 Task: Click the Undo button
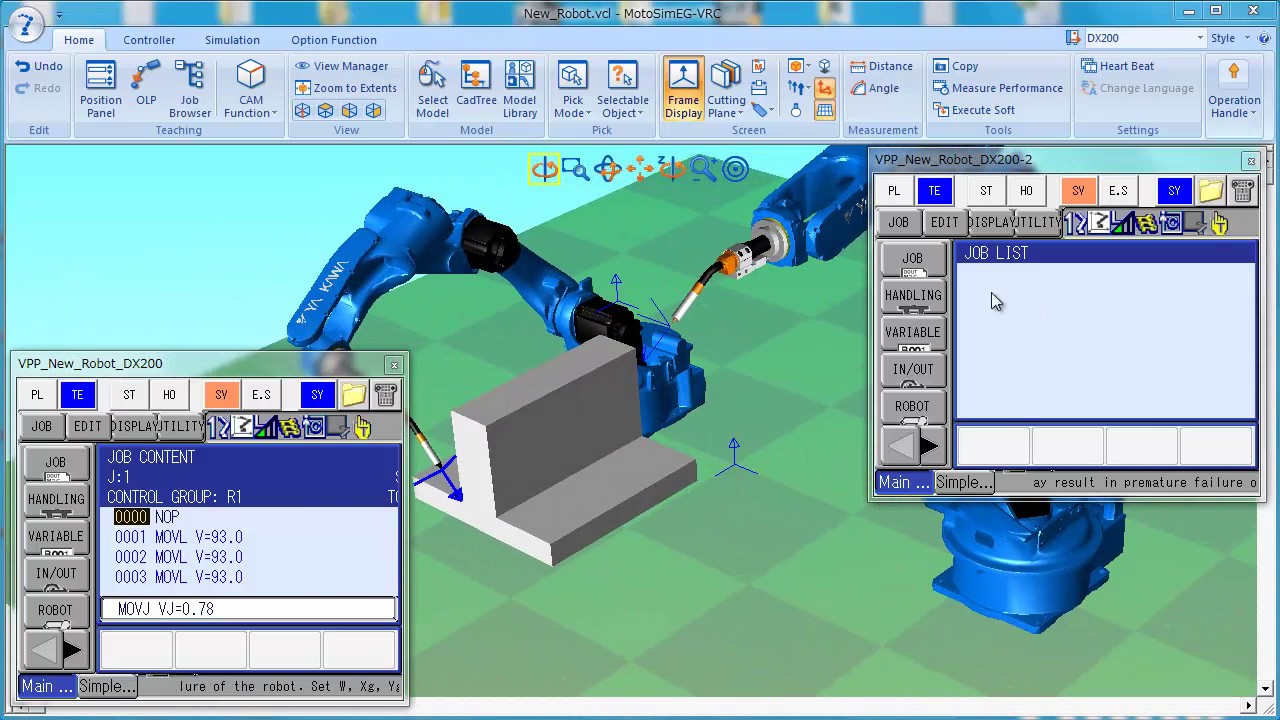tap(39, 66)
